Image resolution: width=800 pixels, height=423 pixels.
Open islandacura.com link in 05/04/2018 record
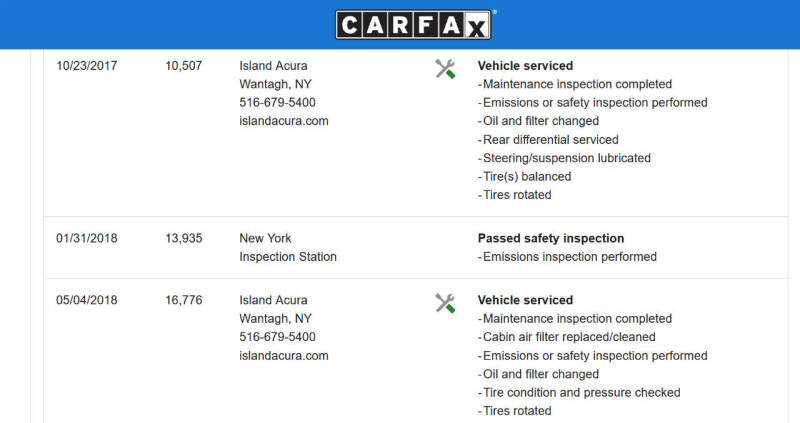click(284, 356)
